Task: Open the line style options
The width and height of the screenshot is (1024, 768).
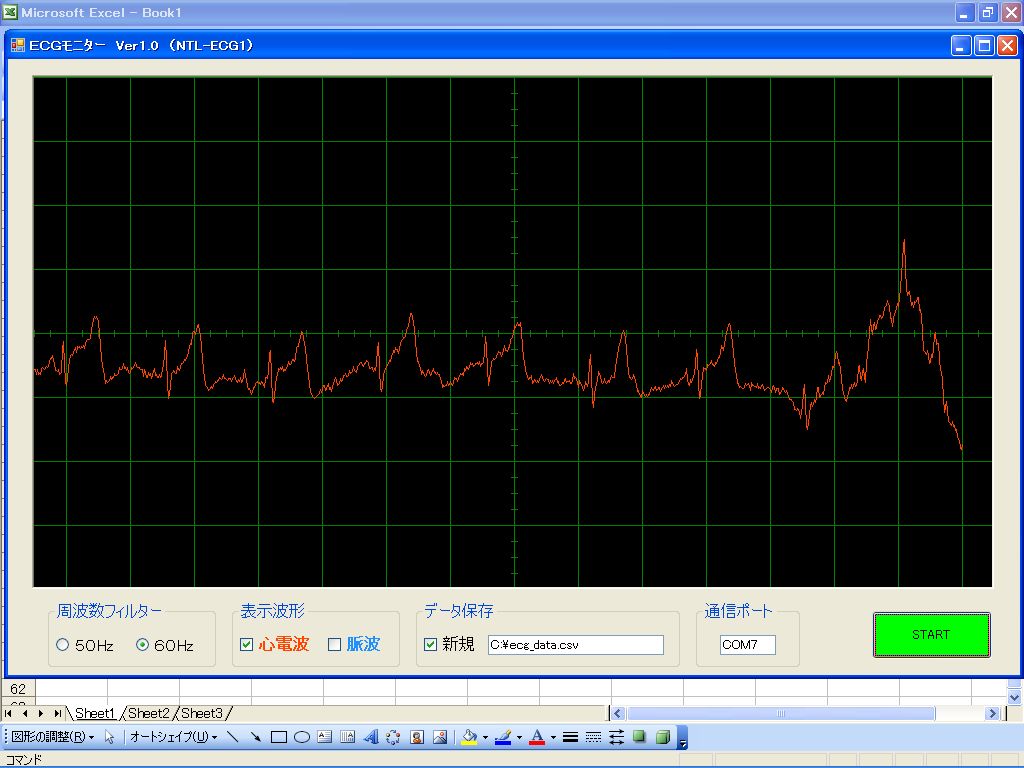Action: click(570, 737)
